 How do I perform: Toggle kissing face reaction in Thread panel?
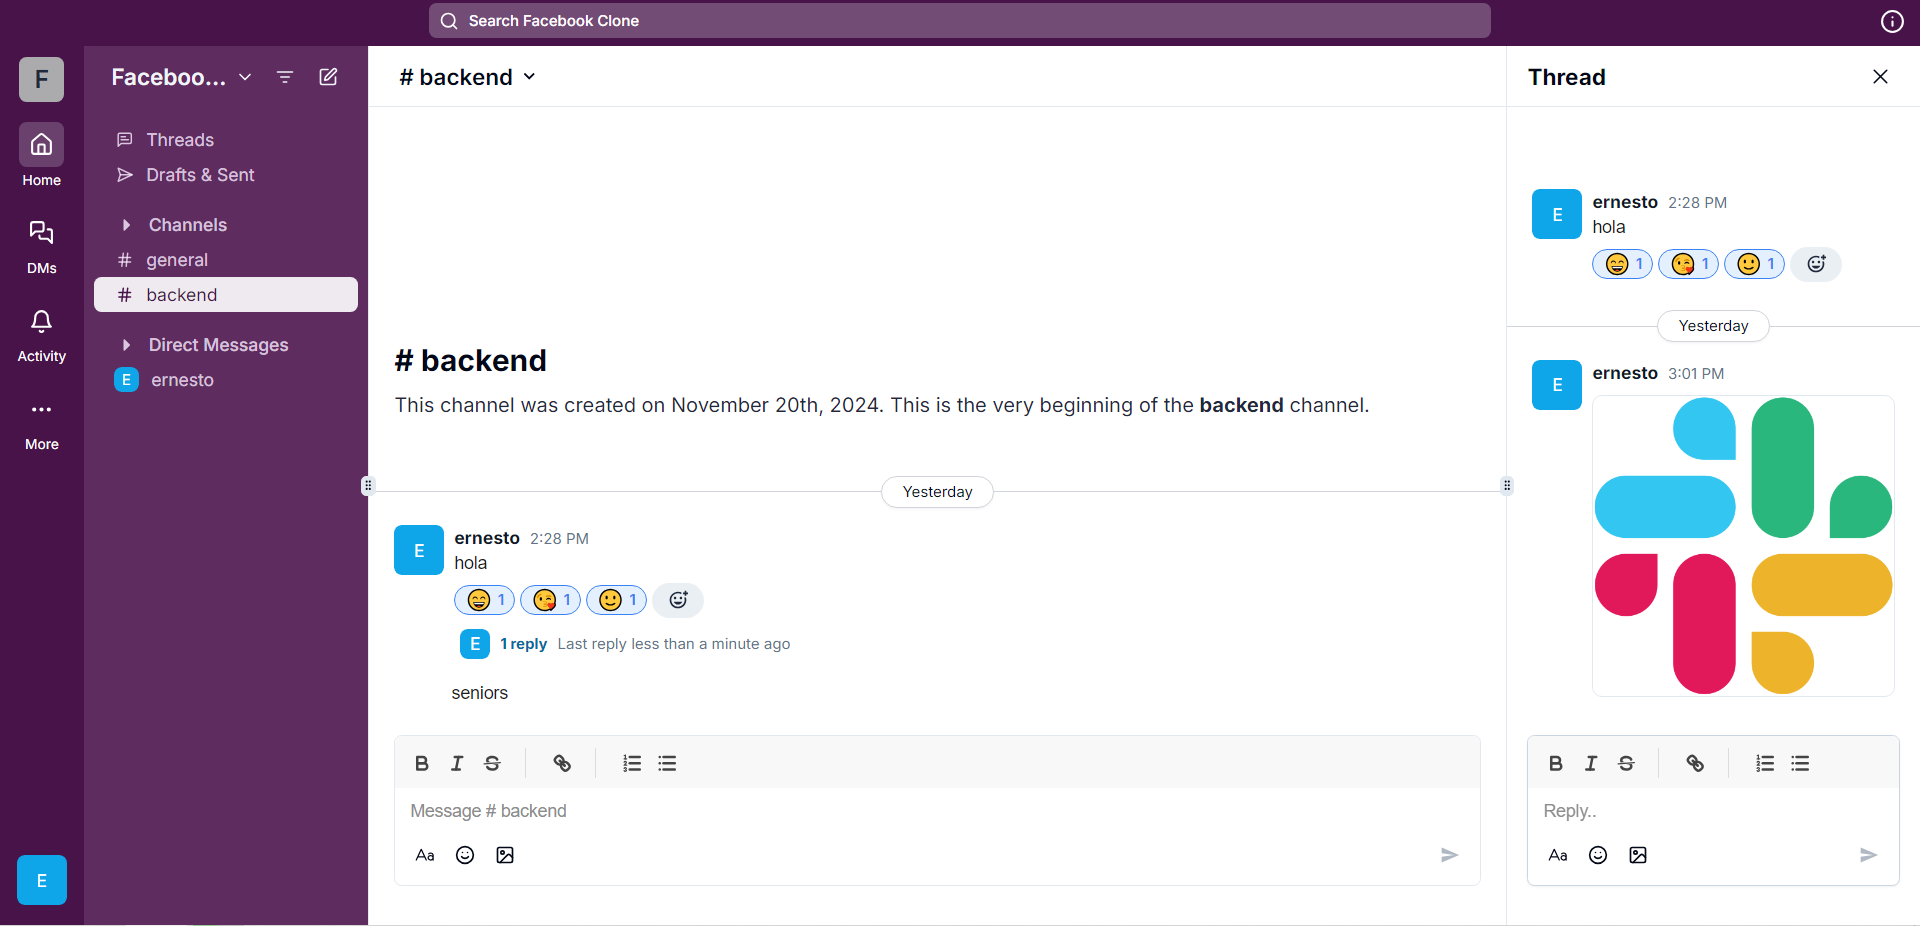click(1689, 264)
